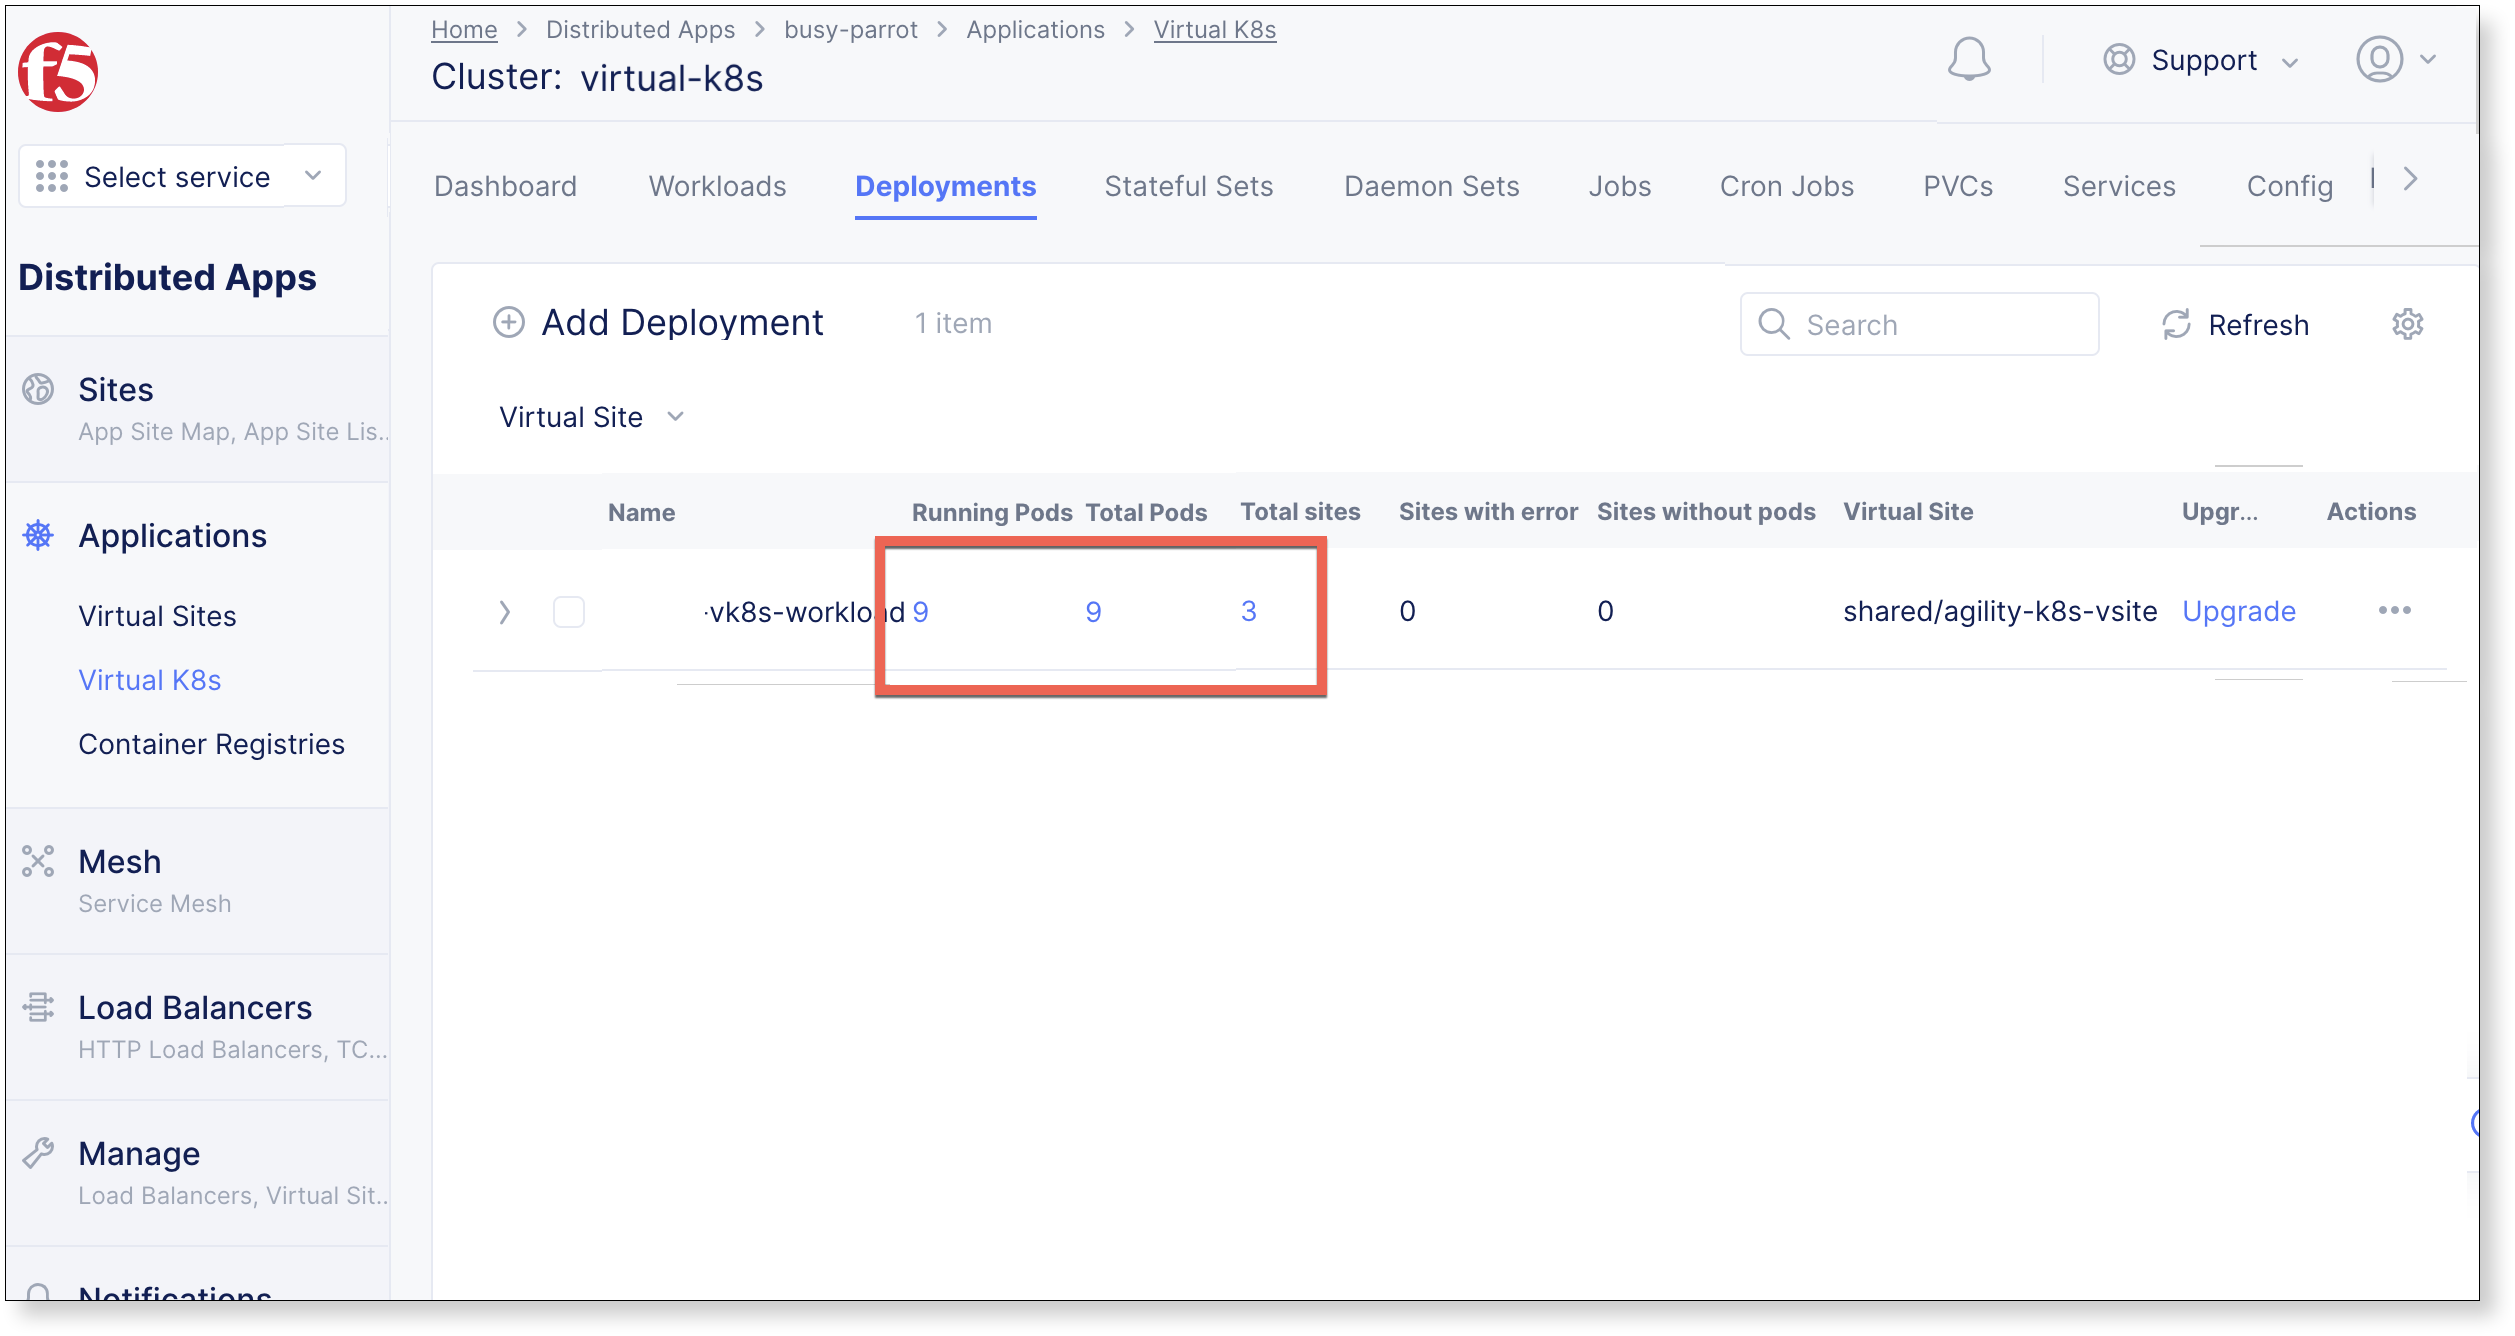The height and width of the screenshot is (1336, 2515).
Task: Click inside the Search field
Action: pyautogui.click(x=1919, y=324)
